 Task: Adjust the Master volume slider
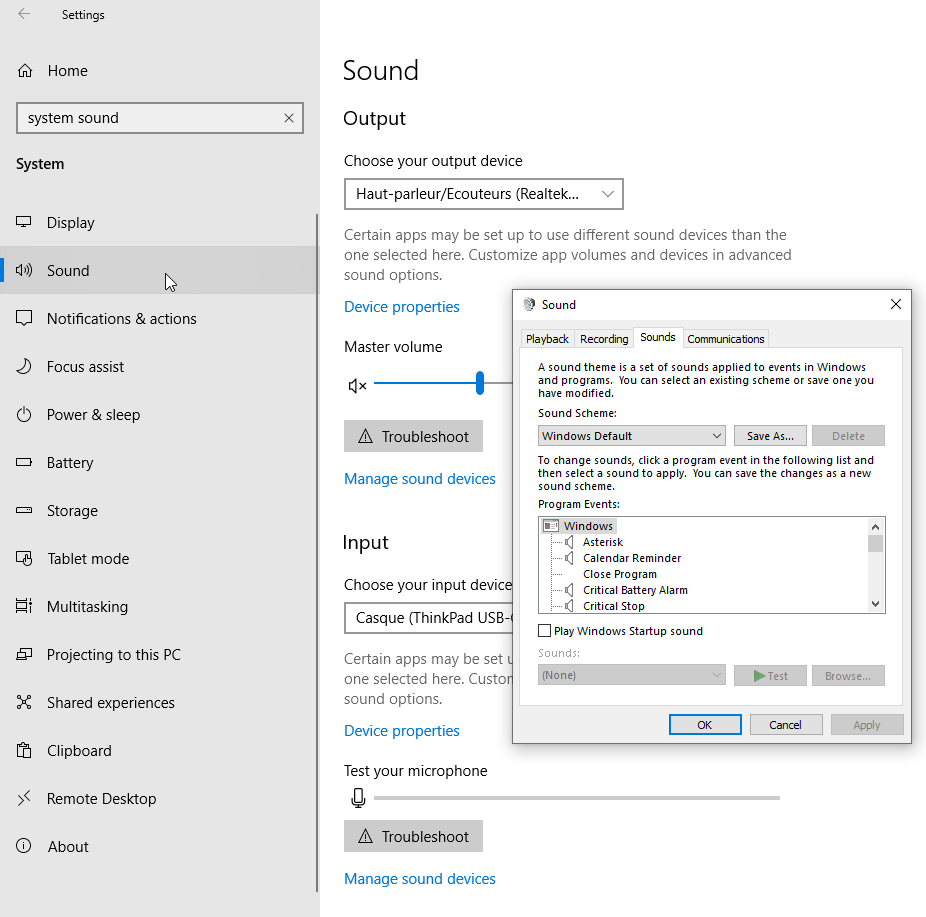click(478, 383)
